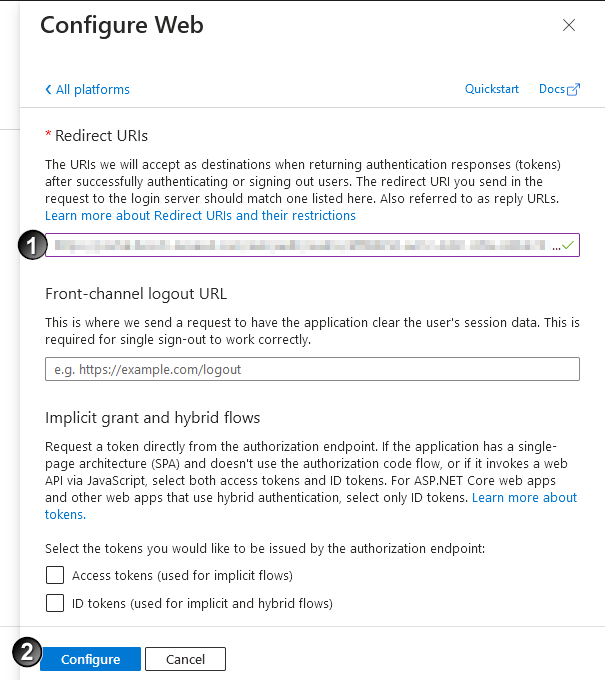Click the Access tokens checkbox label text
The image size is (605, 680).
(182, 575)
